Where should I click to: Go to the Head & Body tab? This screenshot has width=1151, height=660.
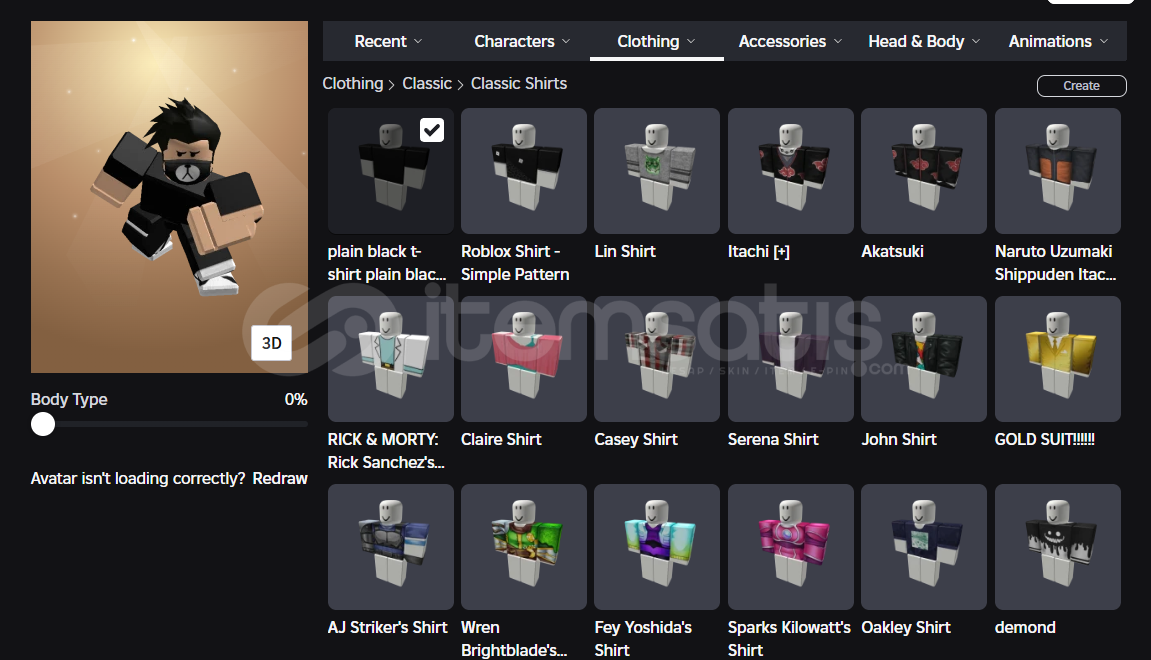click(x=924, y=41)
